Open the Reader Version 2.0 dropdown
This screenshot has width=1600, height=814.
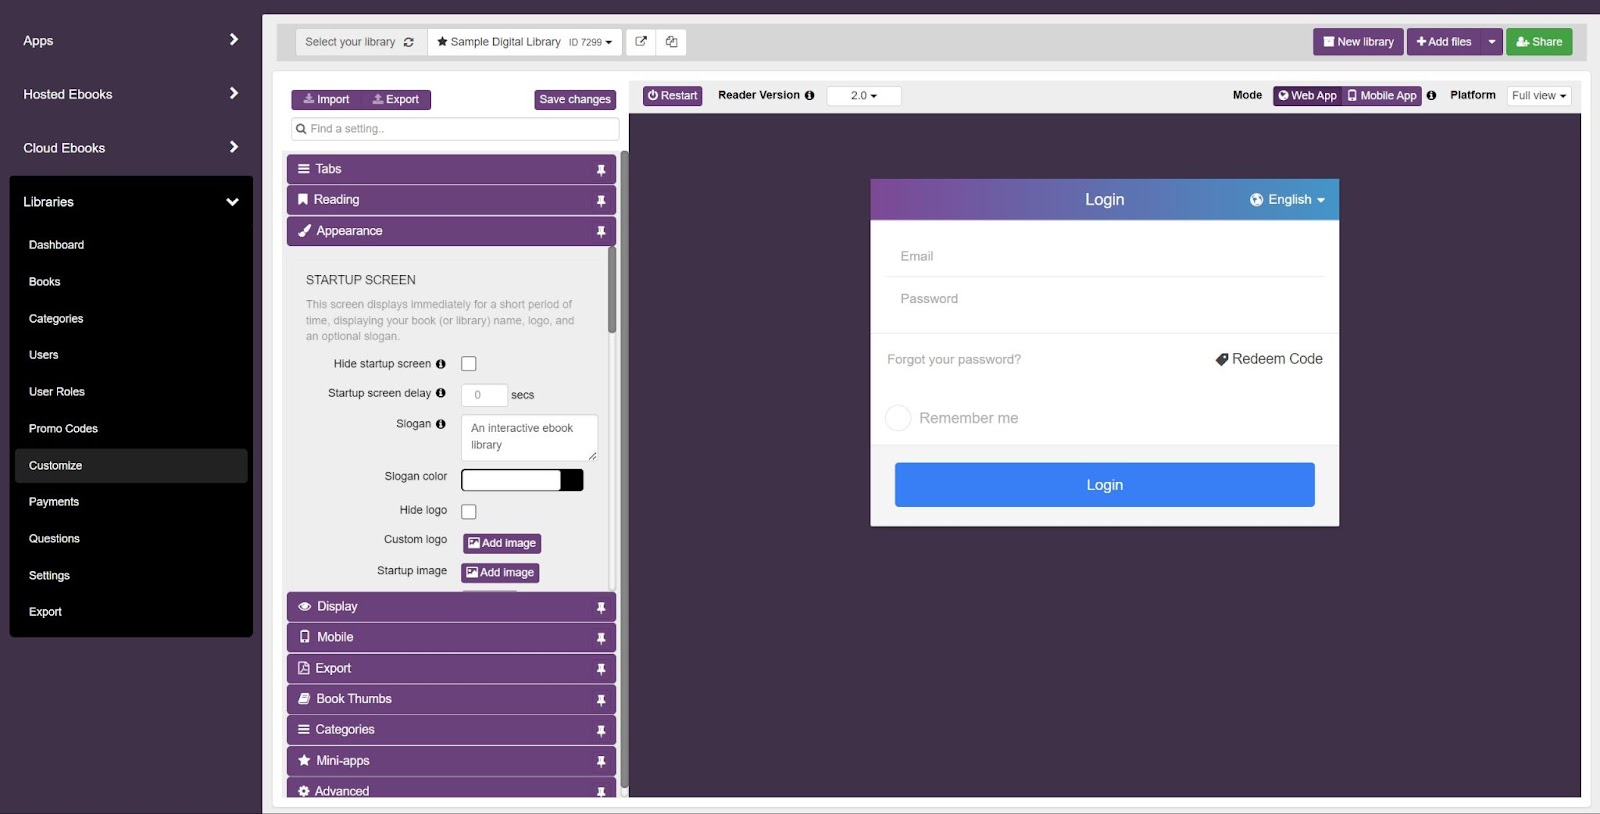(863, 96)
